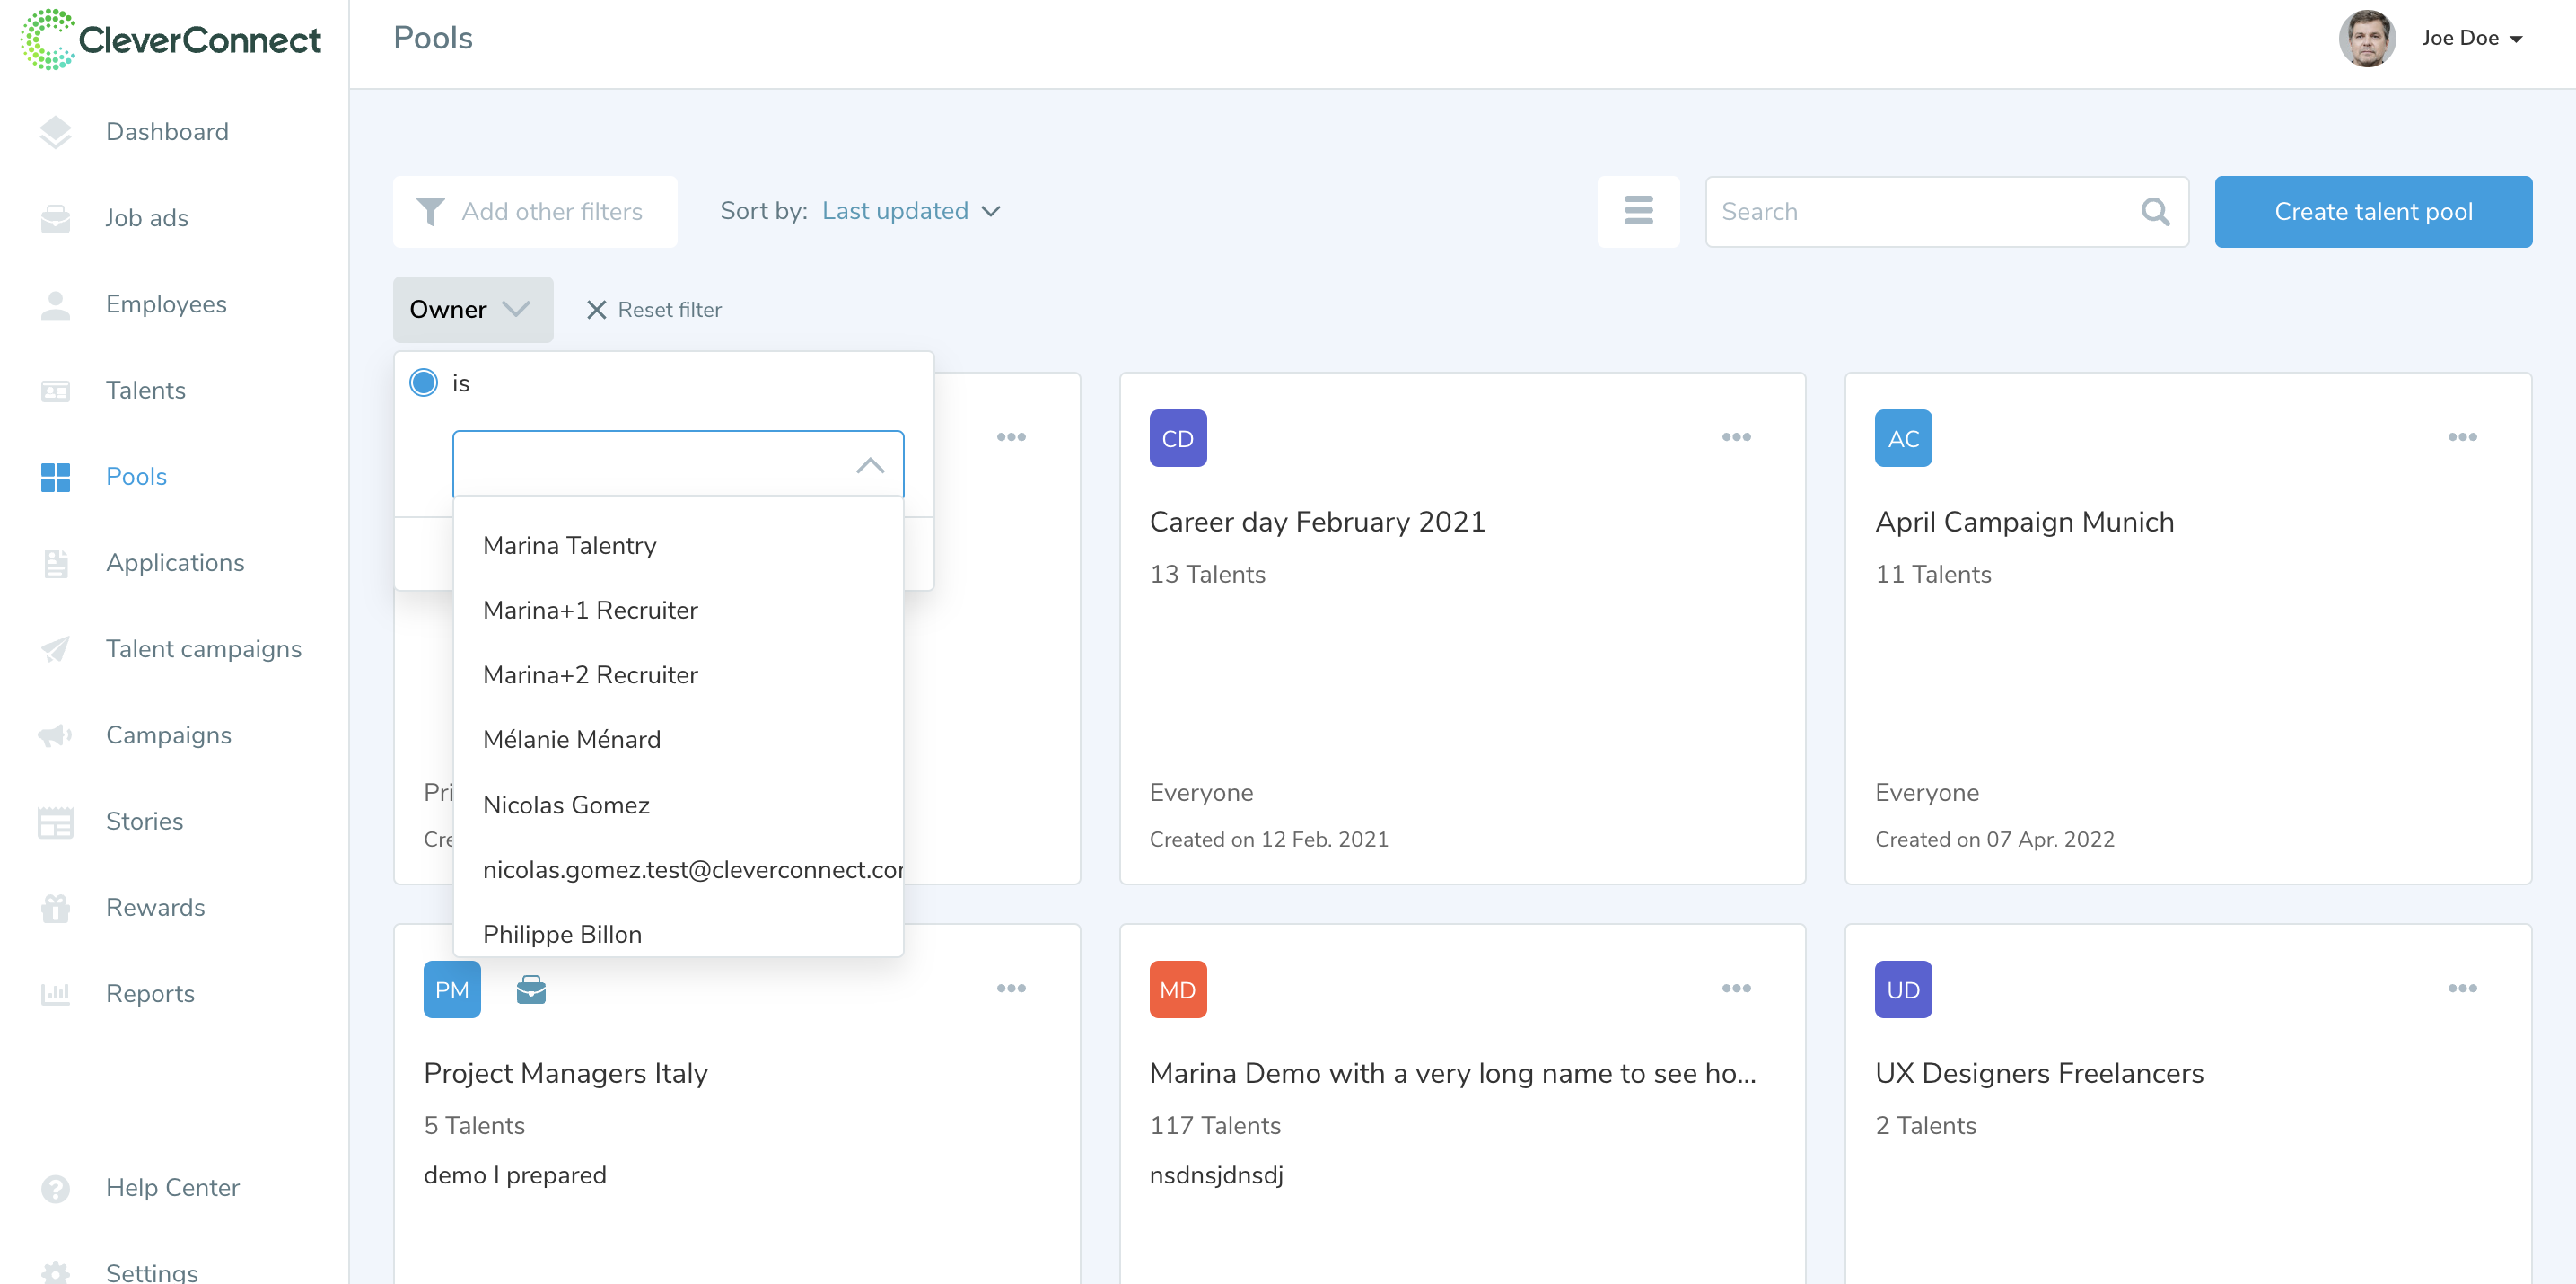Image resolution: width=2576 pixels, height=1284 pixels.
Task: Open UX Designers Freelancers three-dot menu
Action: (x=2461, y=988)
